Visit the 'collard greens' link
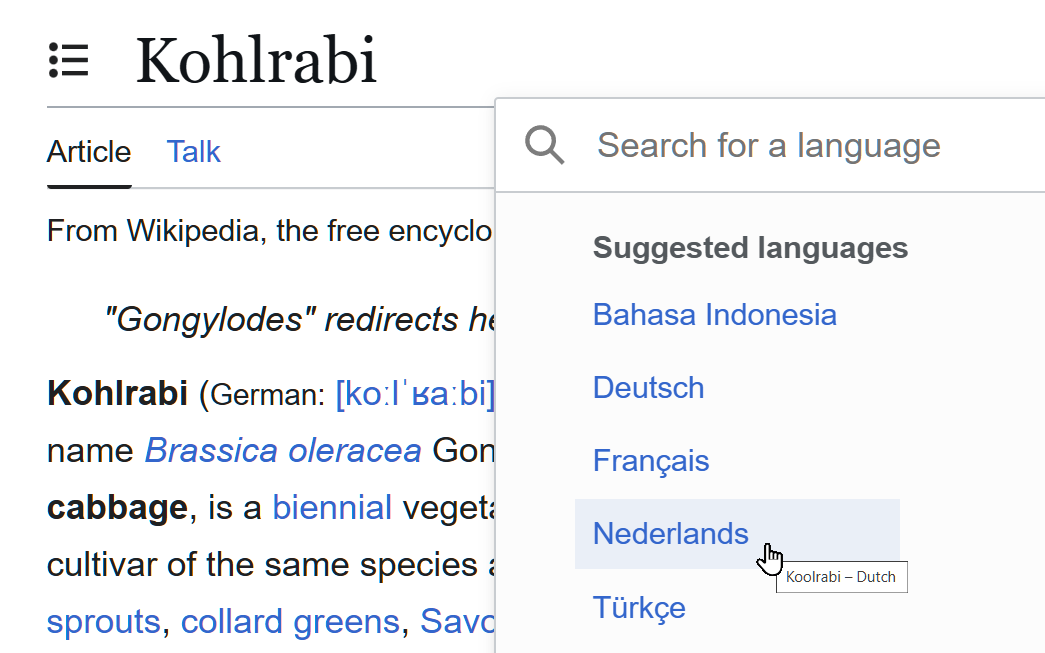The height and width of the screenshot is (653, 1045). (290, 622)
